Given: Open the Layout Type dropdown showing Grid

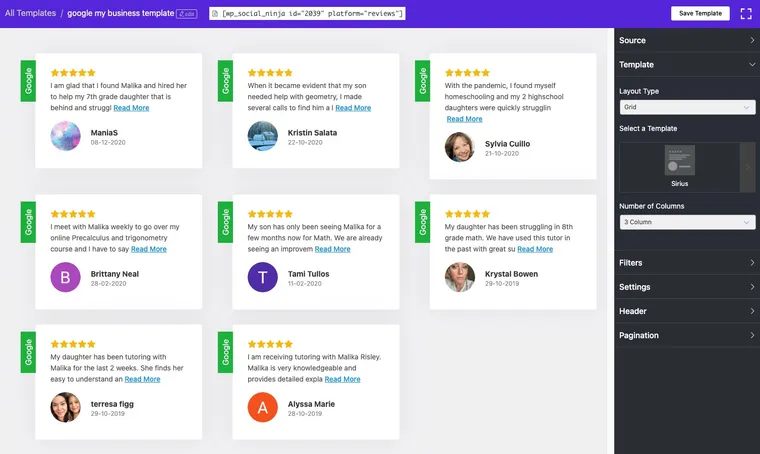Looking at the screenshot, I should [687, 107].
